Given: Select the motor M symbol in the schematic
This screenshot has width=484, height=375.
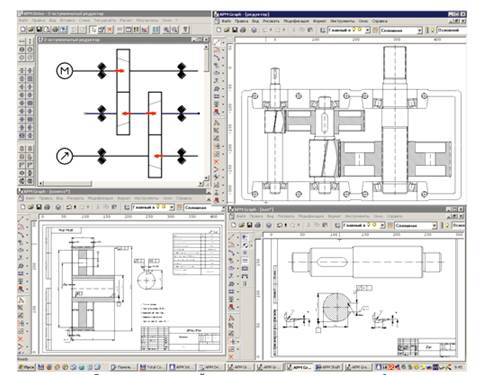Looking at the screenshot, I should click(x=64, y=71).
